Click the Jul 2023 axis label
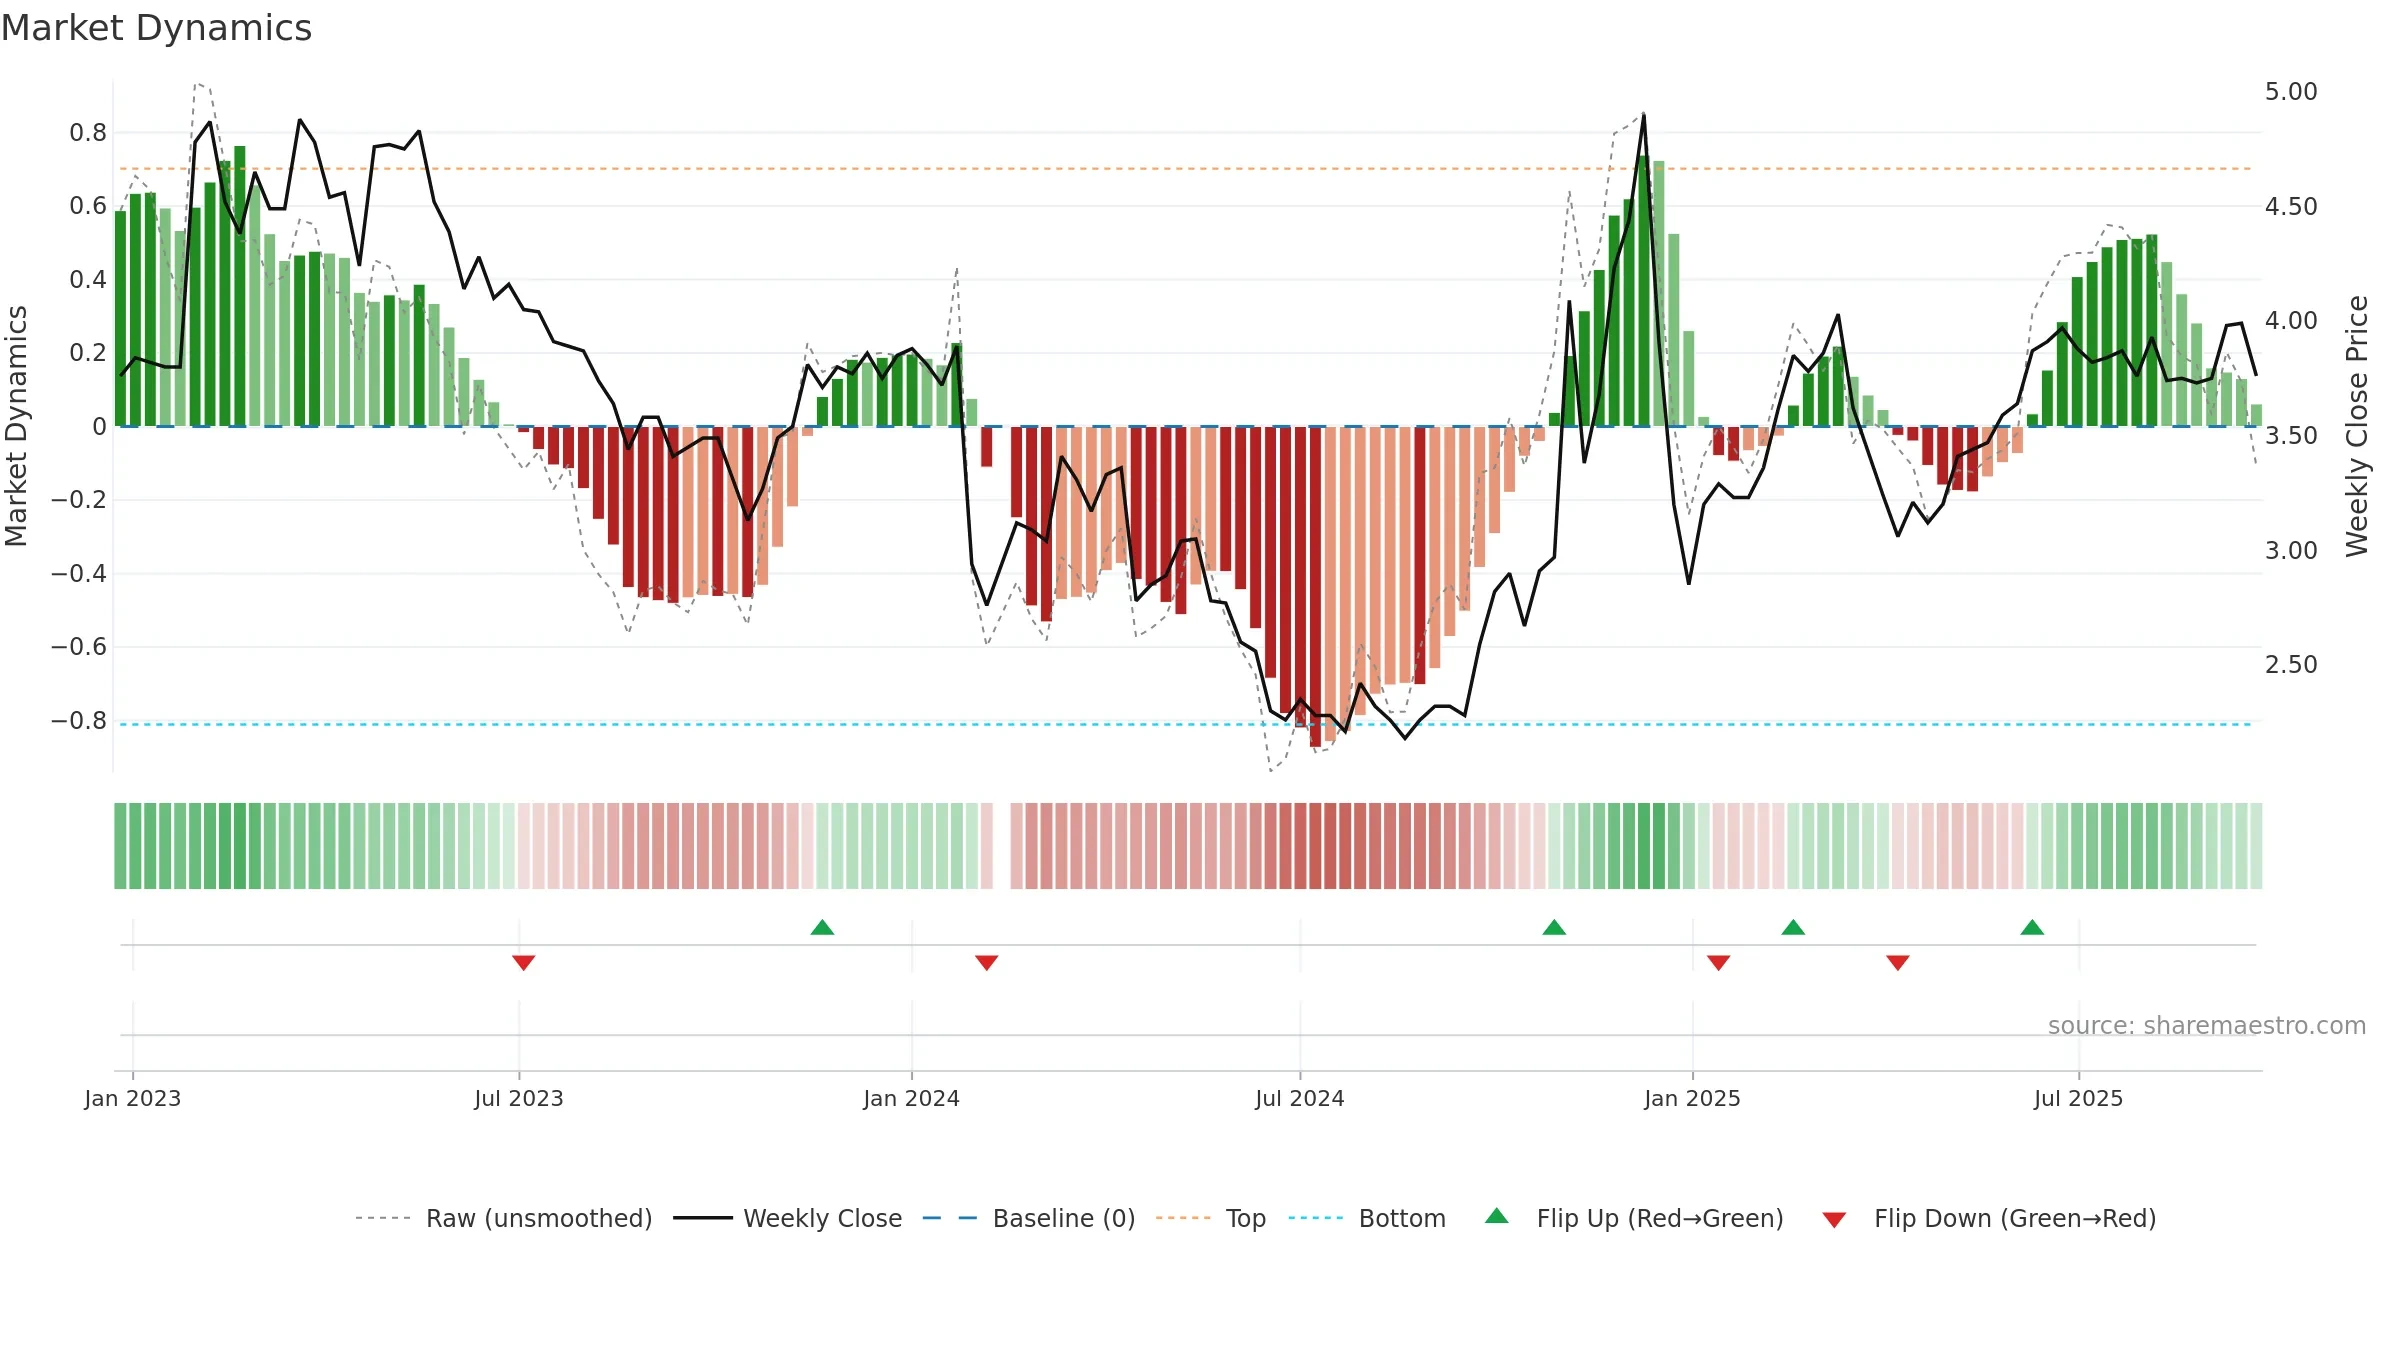 point(519,1098)
